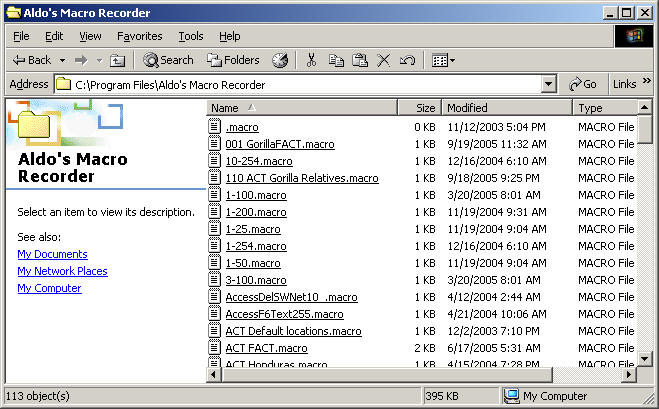Screen dimensions: 659x409
Task: Click the file icon for .macro
Action: pos(214,127)
